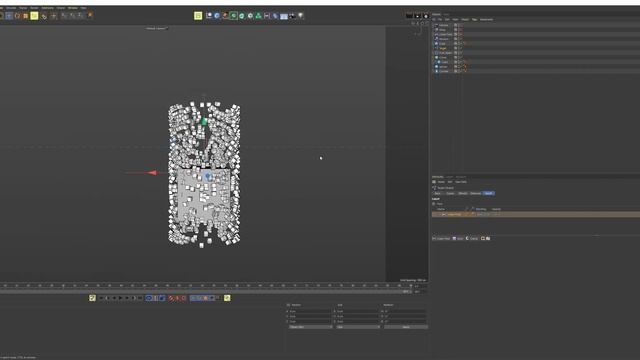Toggle the X axis lock icon
The height and width of the screenshot is (360, 640).
(64, 16)
